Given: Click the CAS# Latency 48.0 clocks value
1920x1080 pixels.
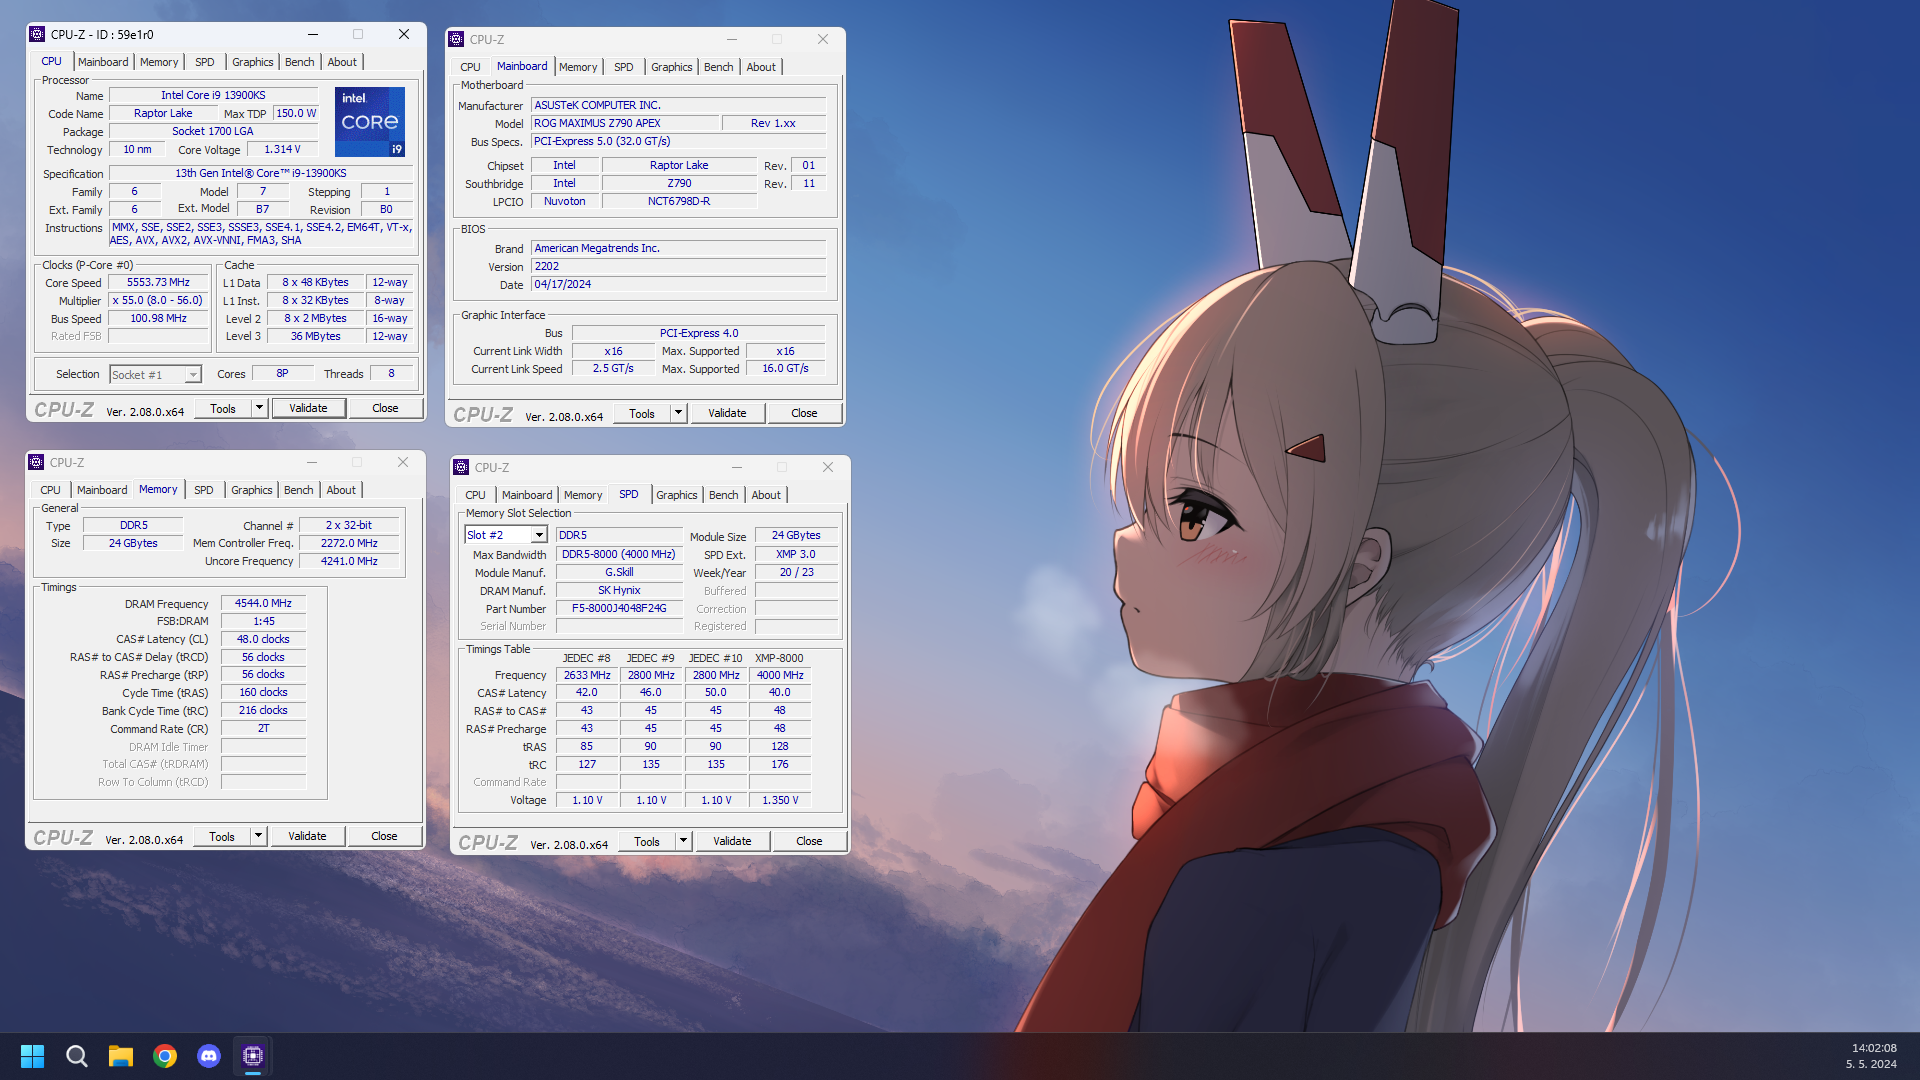Looking at the screenshot, I should [x=263, y=639].
